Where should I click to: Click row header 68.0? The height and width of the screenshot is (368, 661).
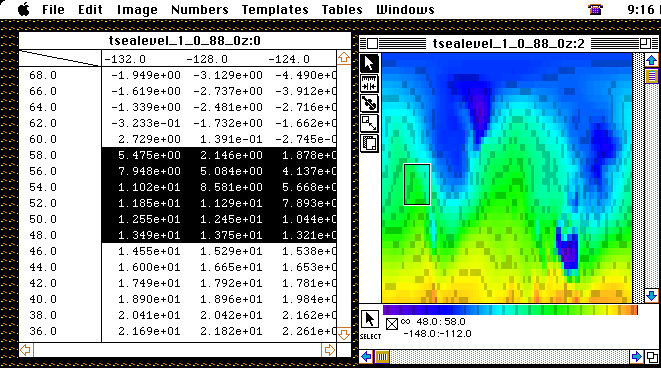[43, 75]
